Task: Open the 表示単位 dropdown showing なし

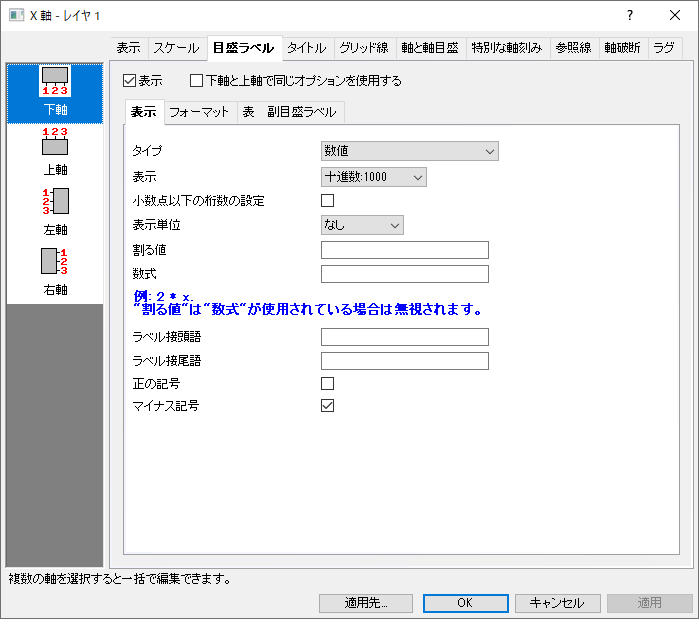Action: [x=362, y=225]
